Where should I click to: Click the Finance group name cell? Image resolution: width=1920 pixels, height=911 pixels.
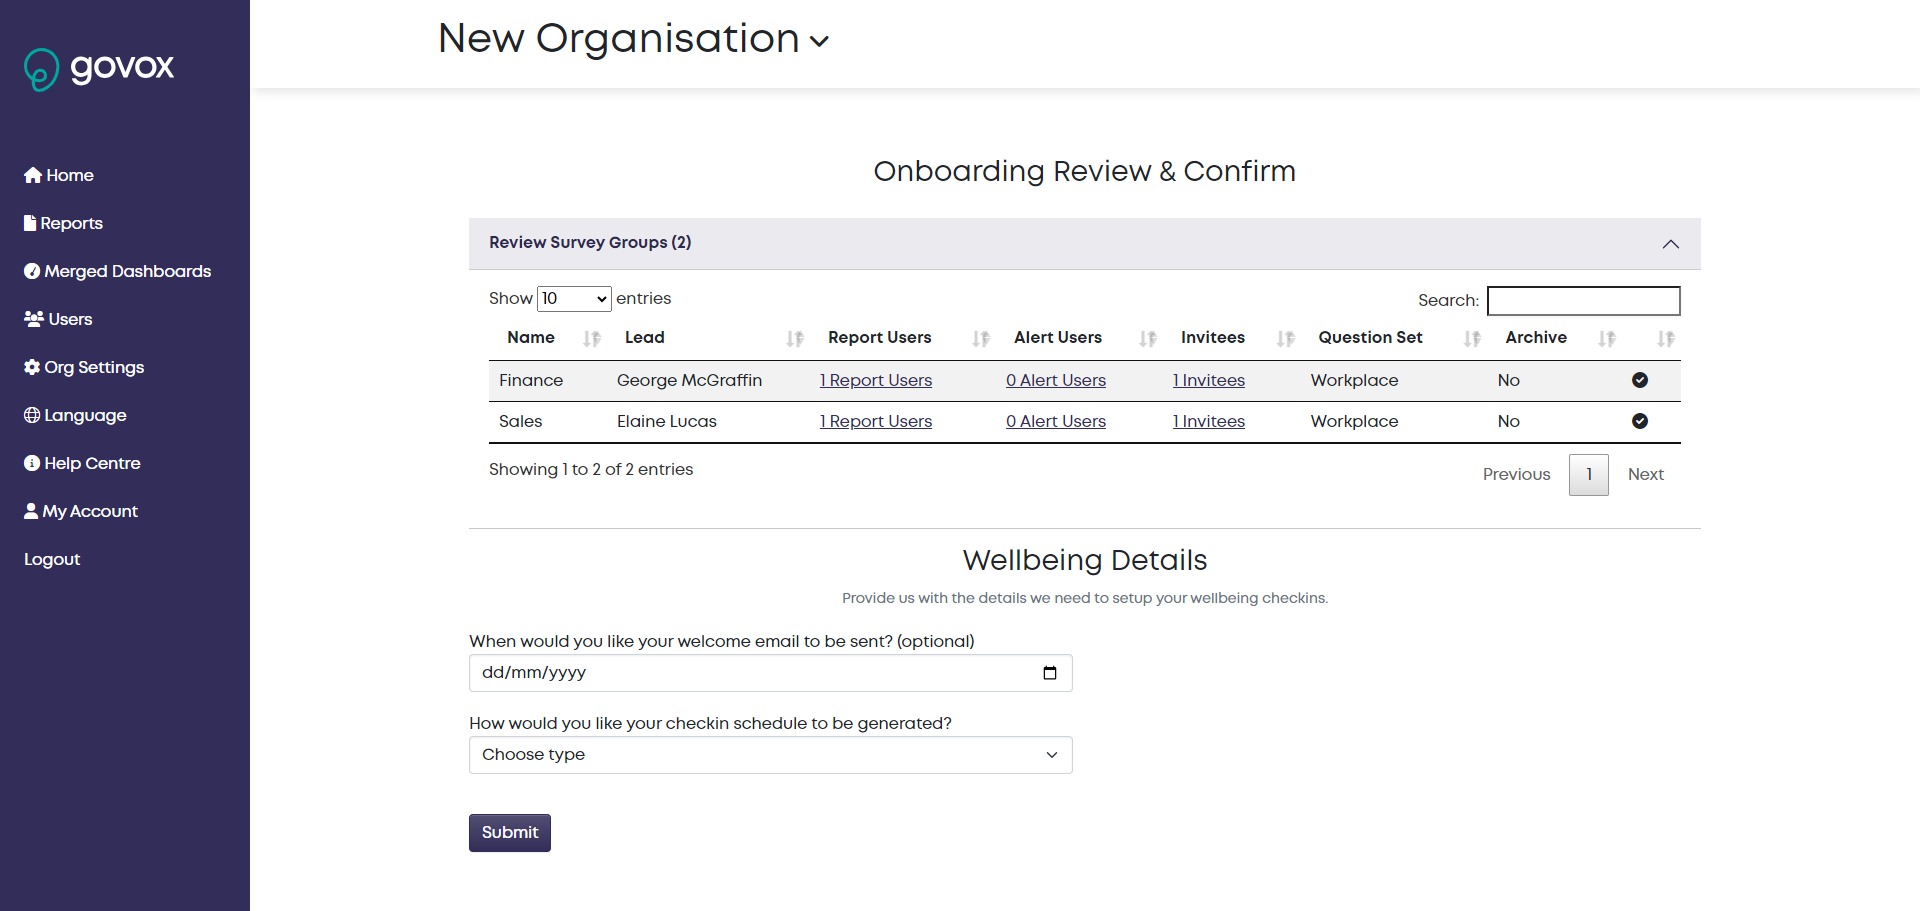click(x=531, y=380)
